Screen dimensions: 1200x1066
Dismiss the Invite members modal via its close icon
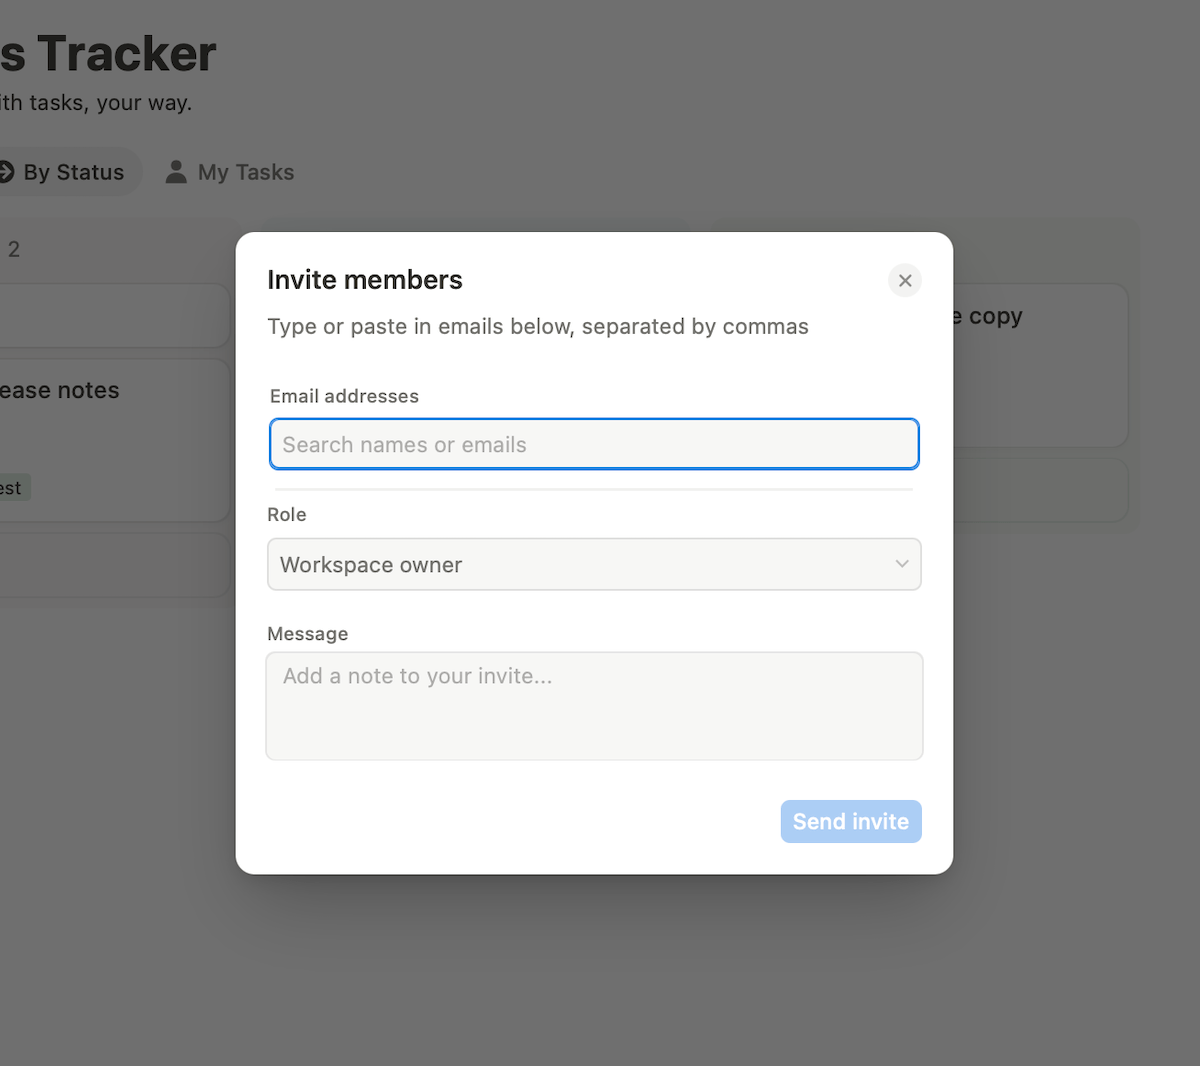[x=904, y=280]
